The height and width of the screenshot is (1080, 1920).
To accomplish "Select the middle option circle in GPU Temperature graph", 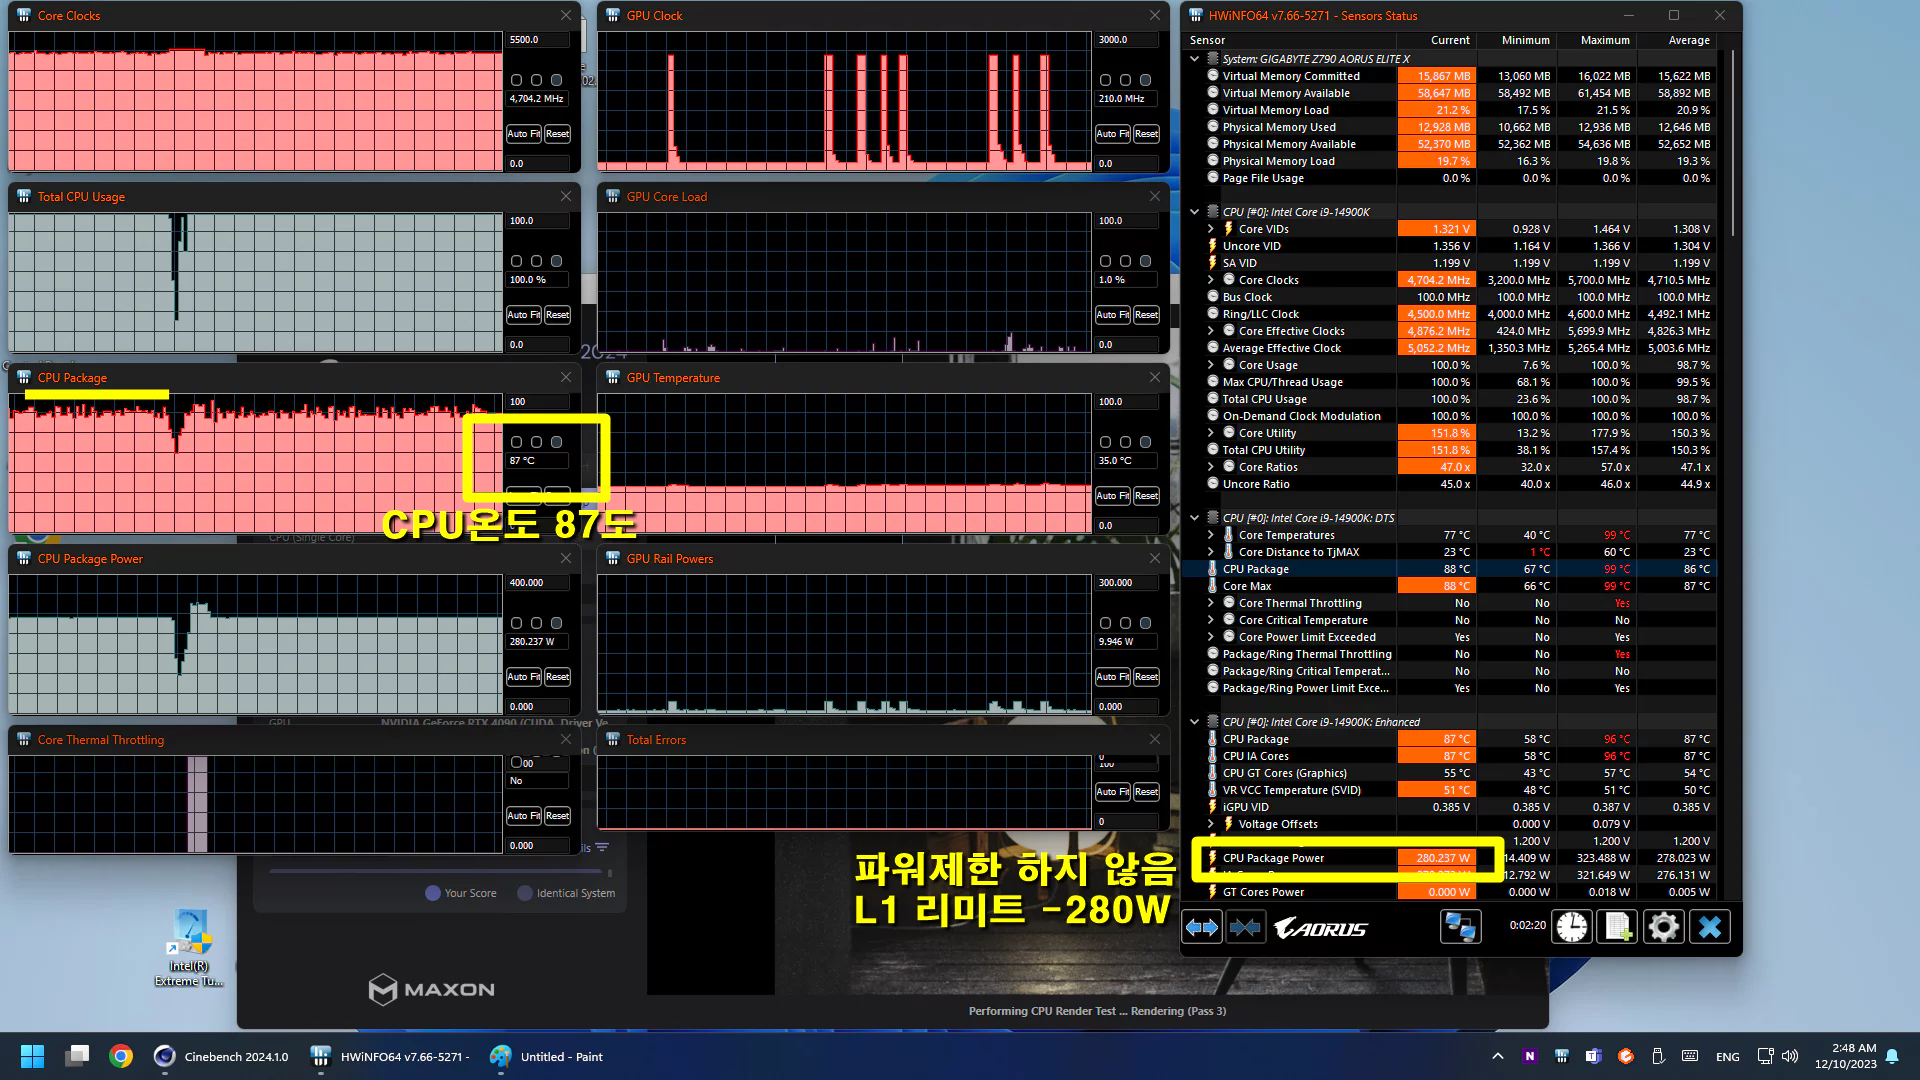I will coord(1125,442).
